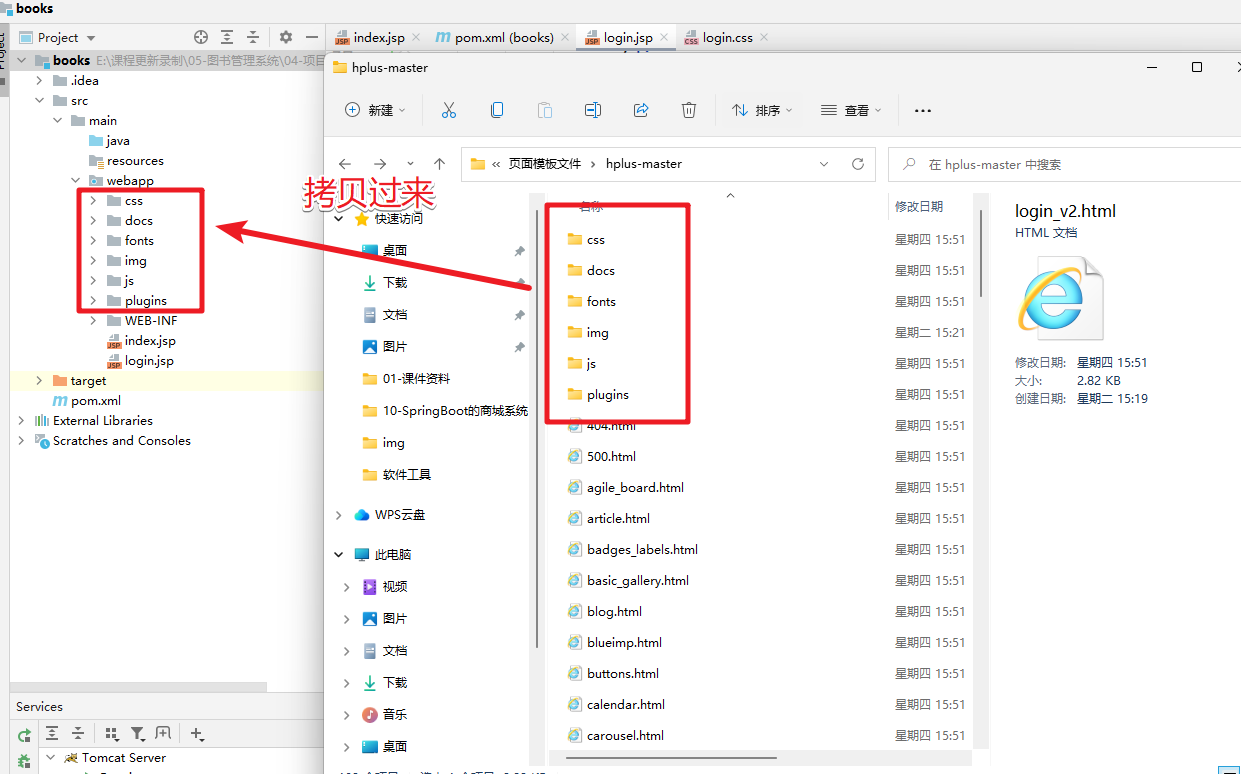Viewport: 1241px width, 774px height.
Task: Expand all in Services toolbar
Action: pyautogui.click(x=53, y=734)
